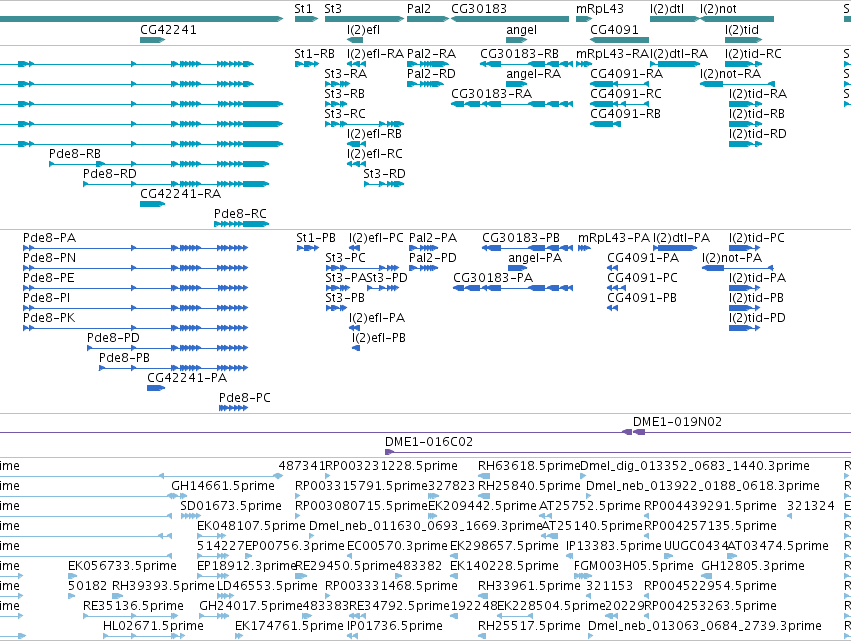Image resolution: width=851 pixels, height=641 pixels.
Task: Click the St1 gene label
Action: (x=303, y=9)
